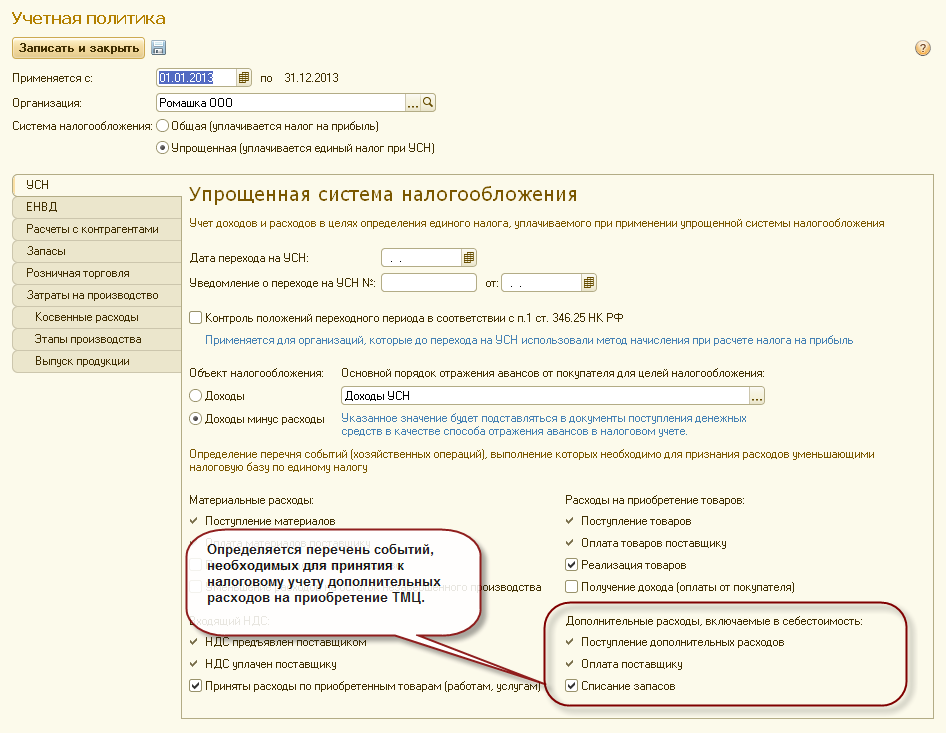The height and width of the screenshot is (733, 946).
Task: Click the Доходы УСН advance field
Action: pyautogui.click(x=545, y=396)
